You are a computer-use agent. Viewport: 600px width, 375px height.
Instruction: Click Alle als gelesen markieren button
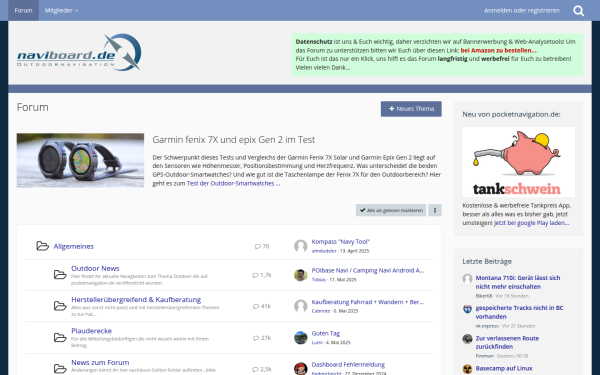coord(391,210)
